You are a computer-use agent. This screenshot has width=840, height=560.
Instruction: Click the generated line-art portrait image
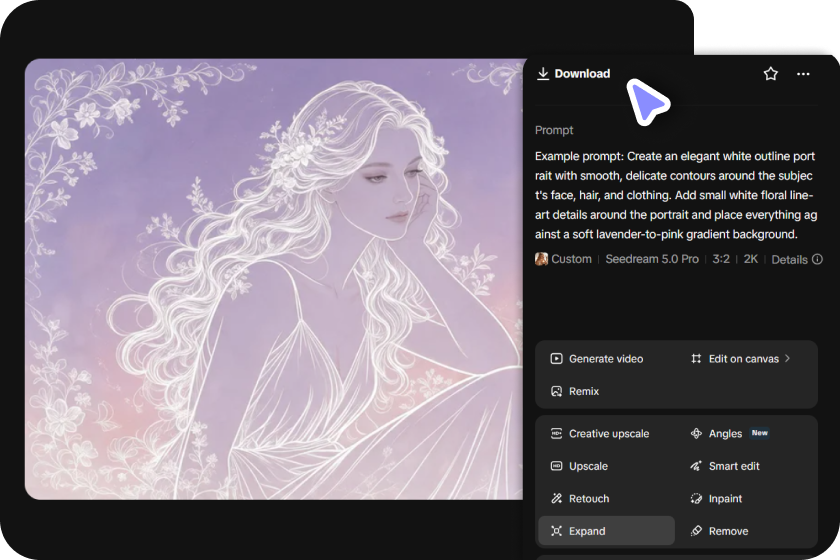click(x=274, y=279)
